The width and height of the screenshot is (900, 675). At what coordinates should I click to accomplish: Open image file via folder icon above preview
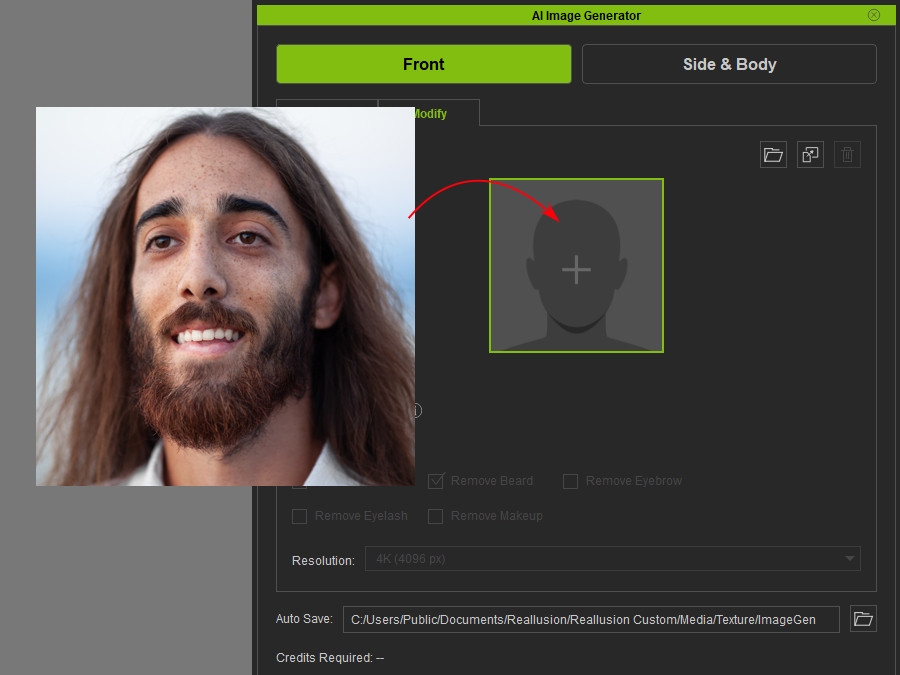(773, 154)
